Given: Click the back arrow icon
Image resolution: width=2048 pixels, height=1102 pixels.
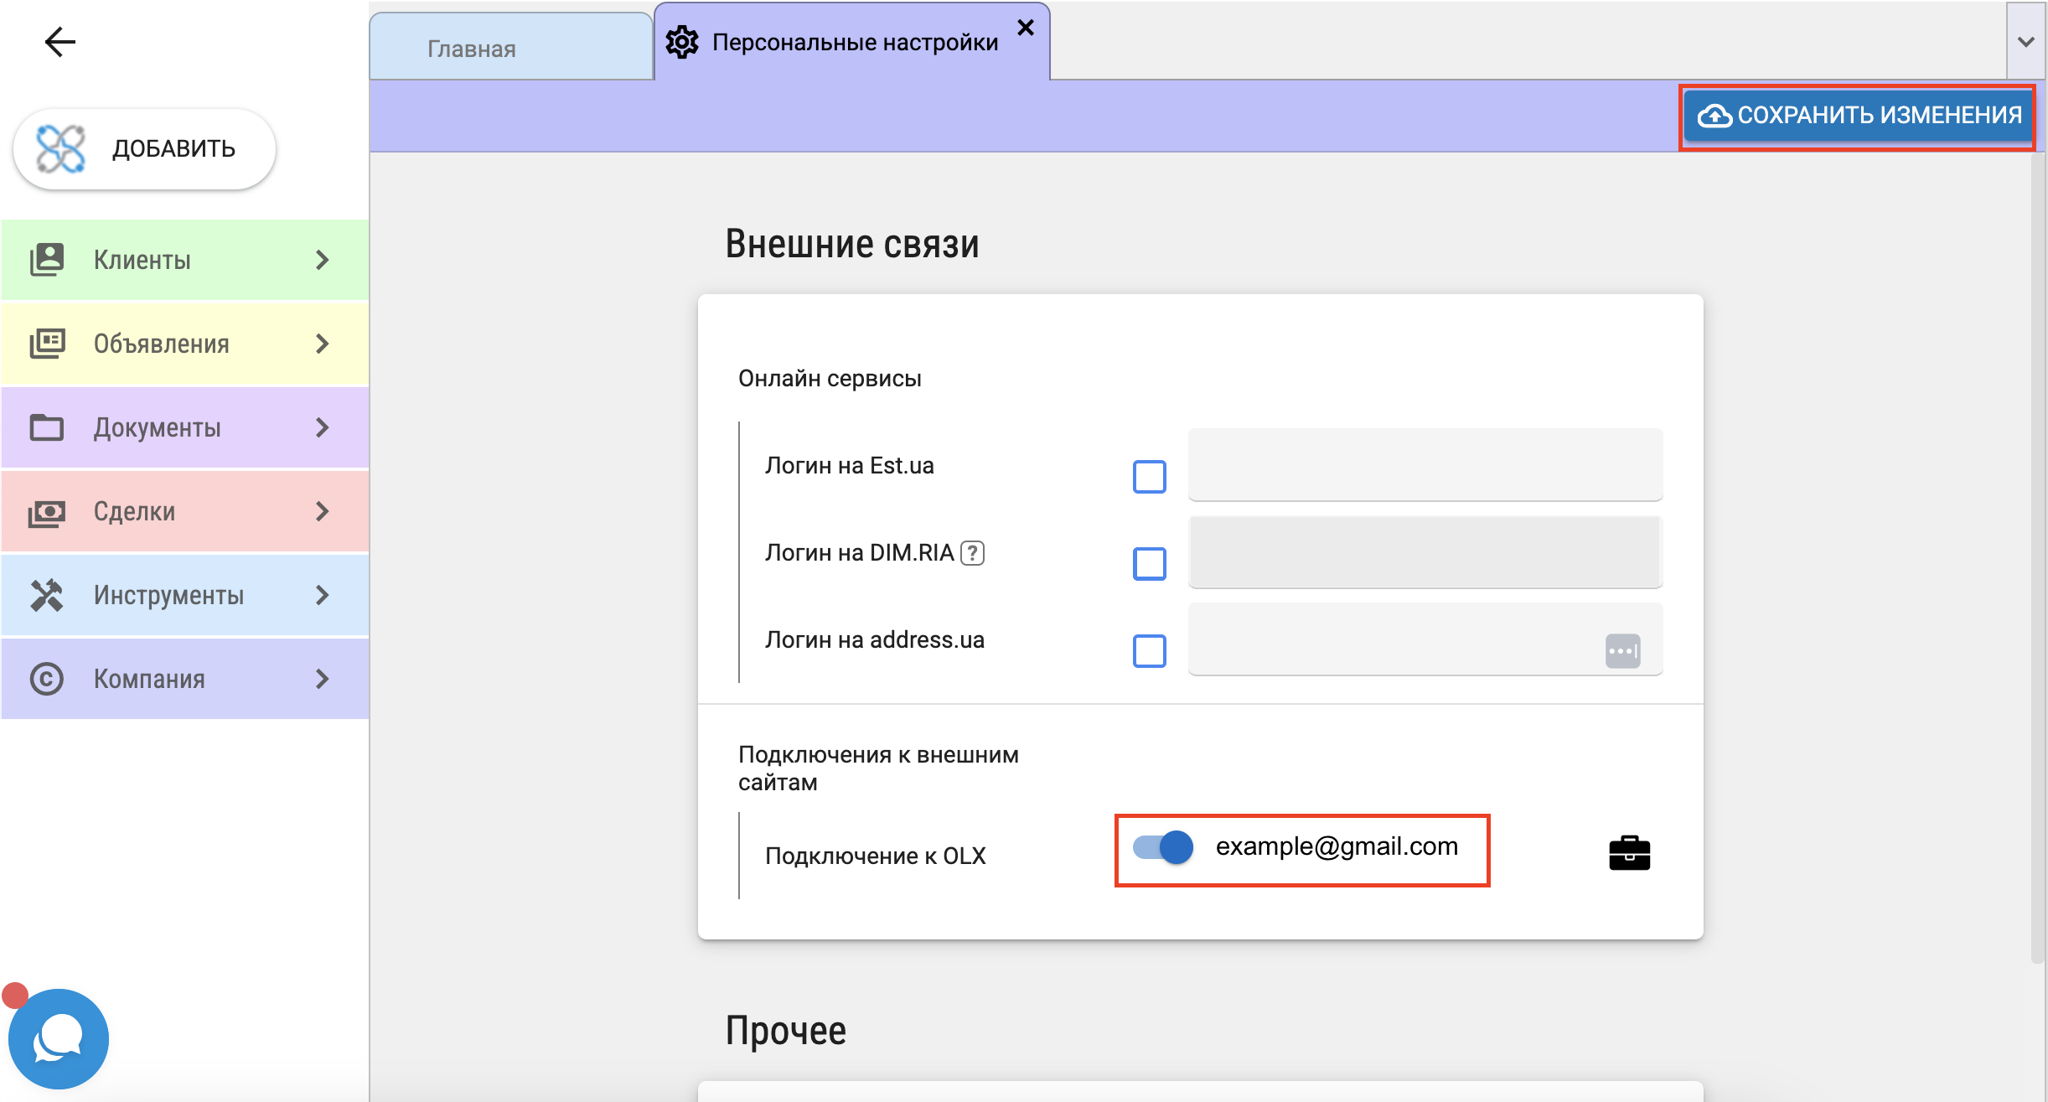Looking at the screenshot, I should pyautogui.click(x=60, y=41).
